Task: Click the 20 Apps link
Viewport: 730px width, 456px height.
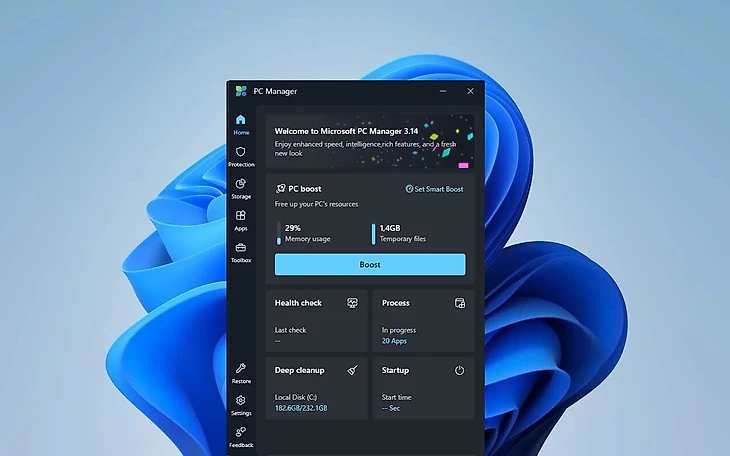Action: [x=395, y=341]
